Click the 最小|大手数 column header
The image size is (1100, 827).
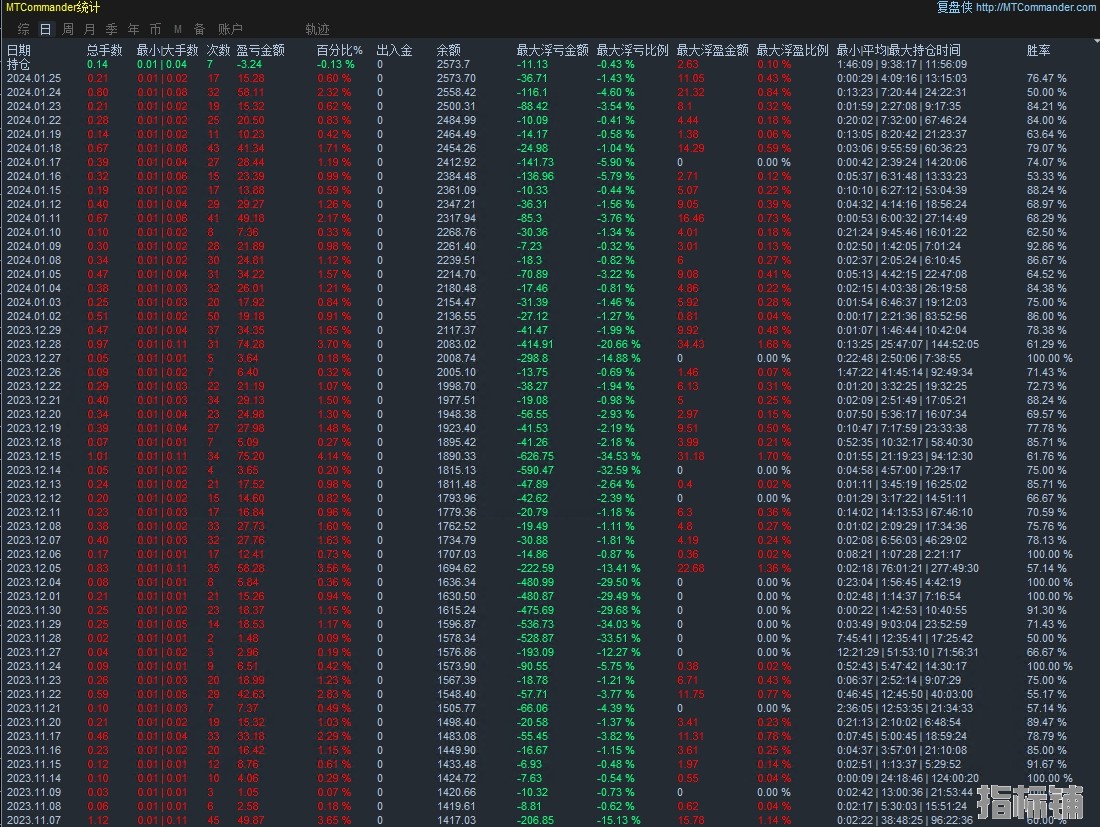167,50
